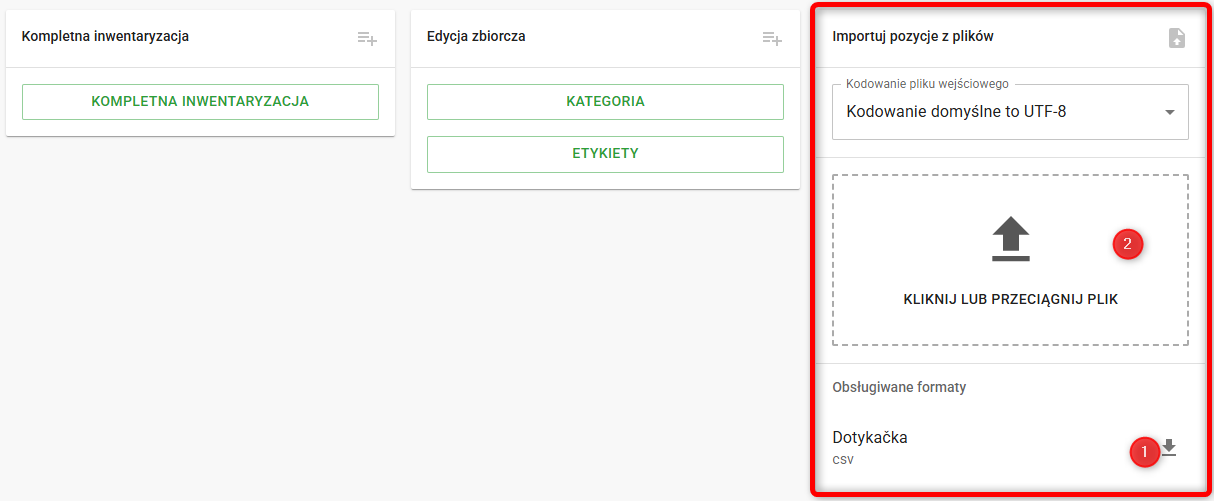
Task: Download the Dotykačka csv template
Action: pyautogui.click(x=1168, y=448)
